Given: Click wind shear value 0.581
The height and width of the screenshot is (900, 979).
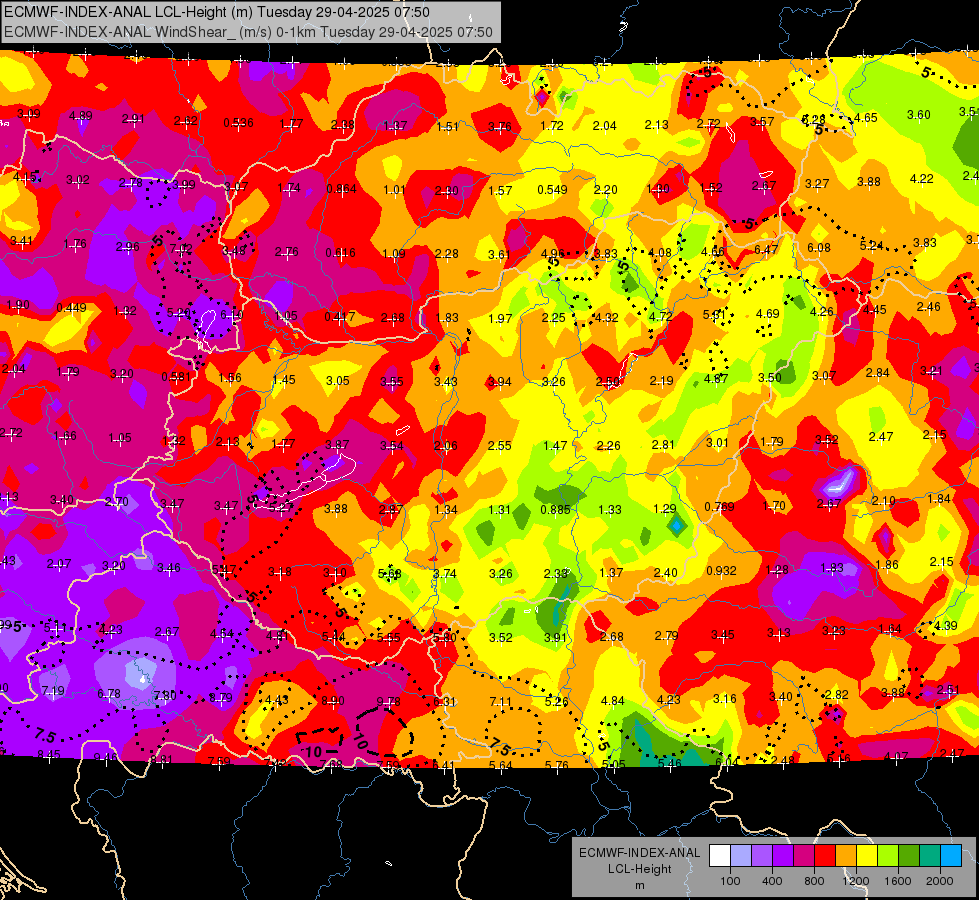Looking at the screenshot, I should [176, 377].
